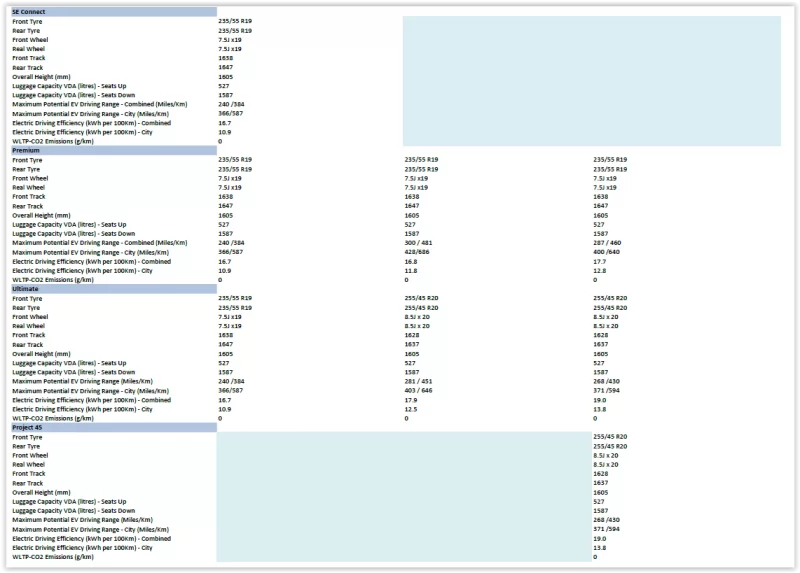Click Front Tyre label under SE Connect

(x=27, y=21)
